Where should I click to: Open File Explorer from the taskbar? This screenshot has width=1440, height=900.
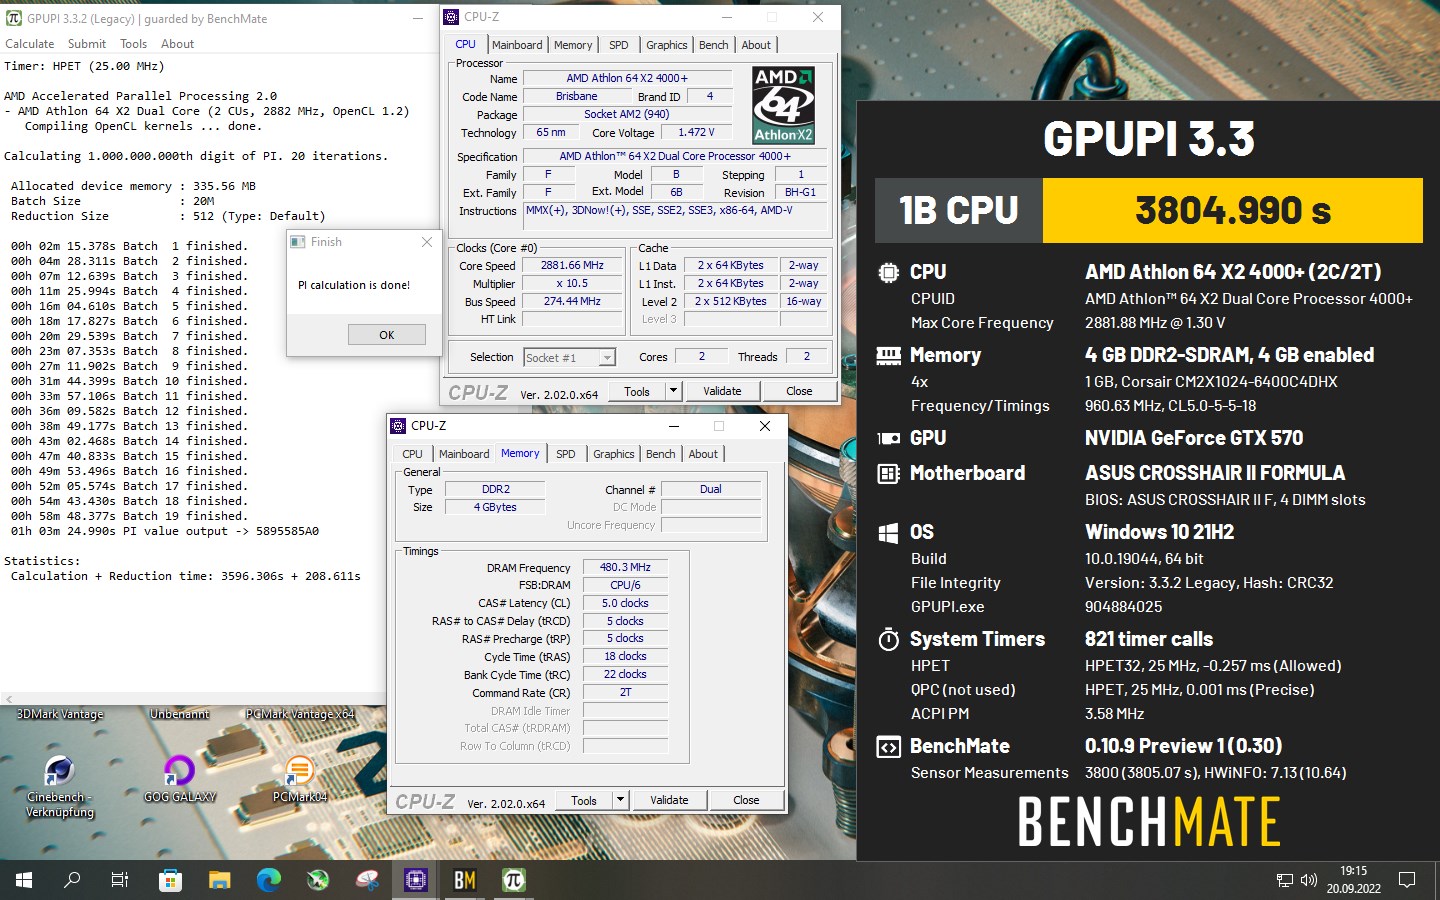(220, 880)
